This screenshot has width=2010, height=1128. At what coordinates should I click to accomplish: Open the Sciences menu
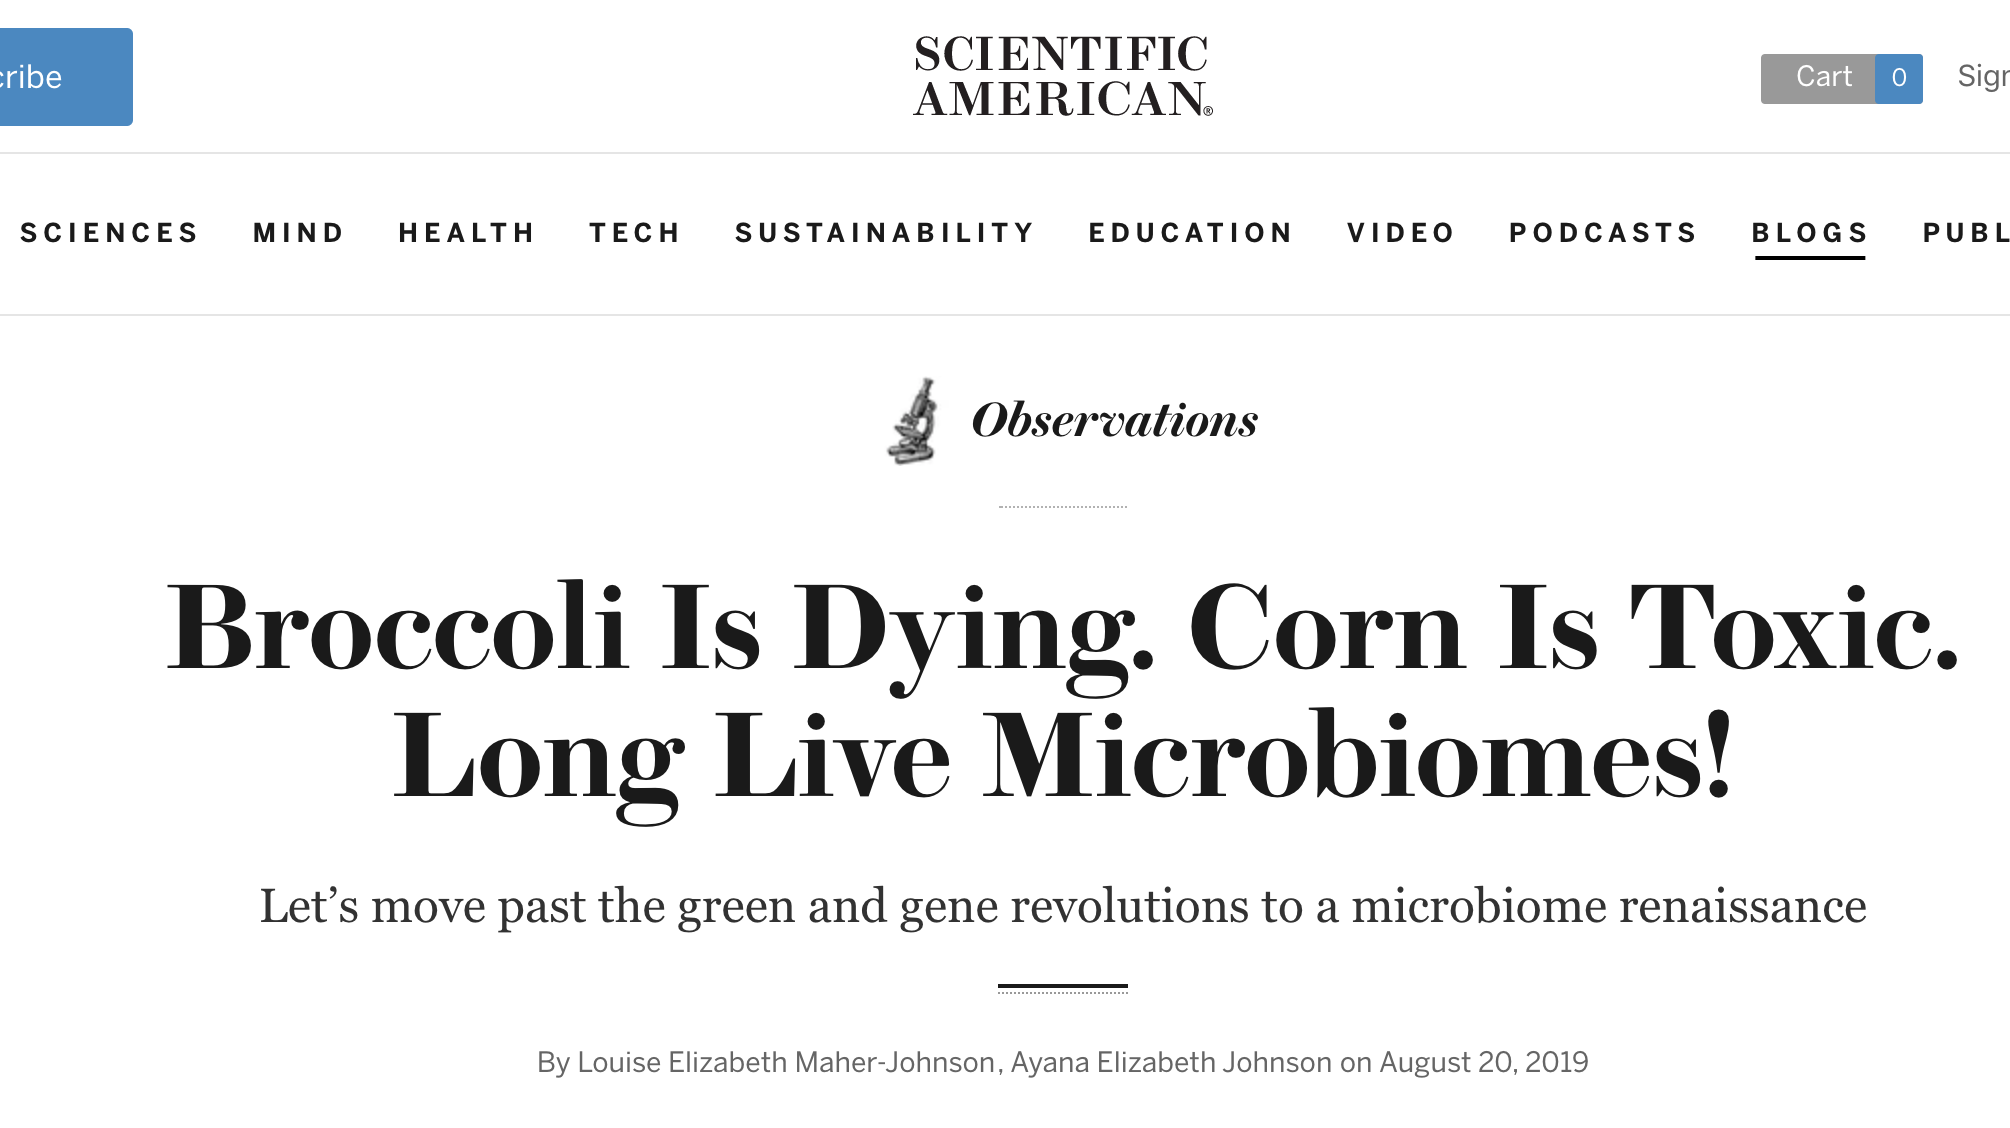tap(109, 233)
